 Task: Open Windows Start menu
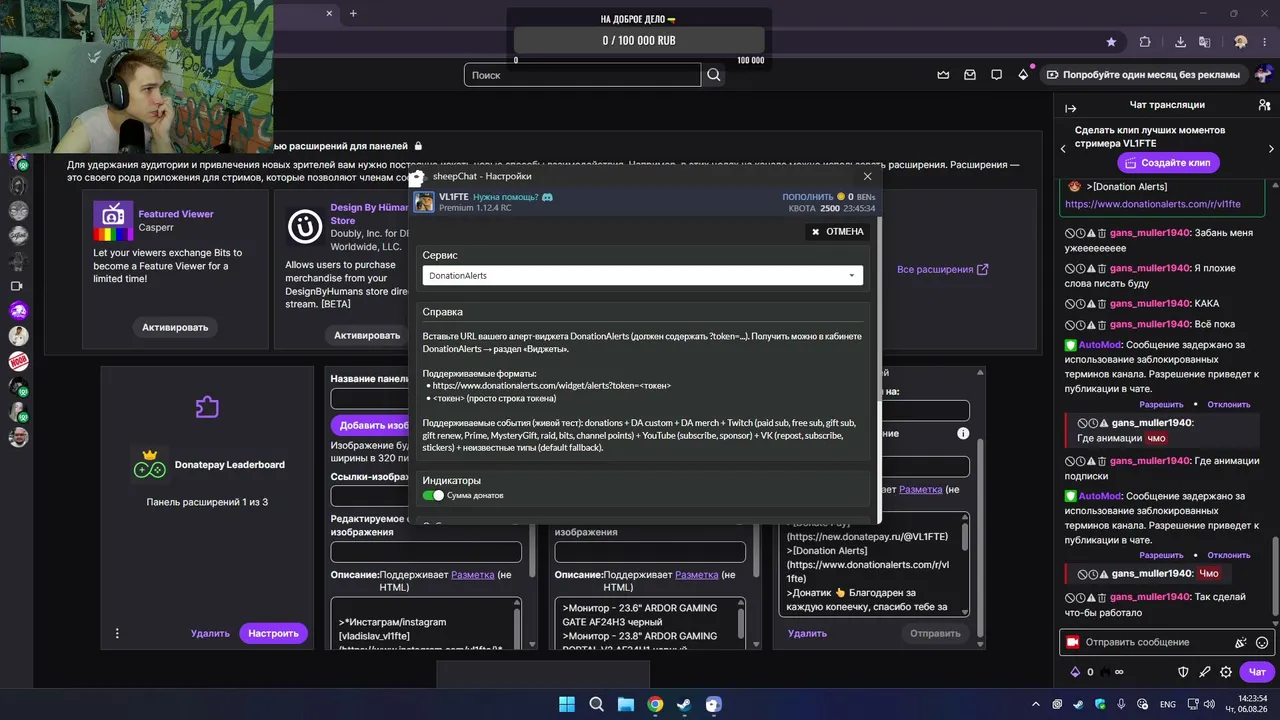click(567, 704)
